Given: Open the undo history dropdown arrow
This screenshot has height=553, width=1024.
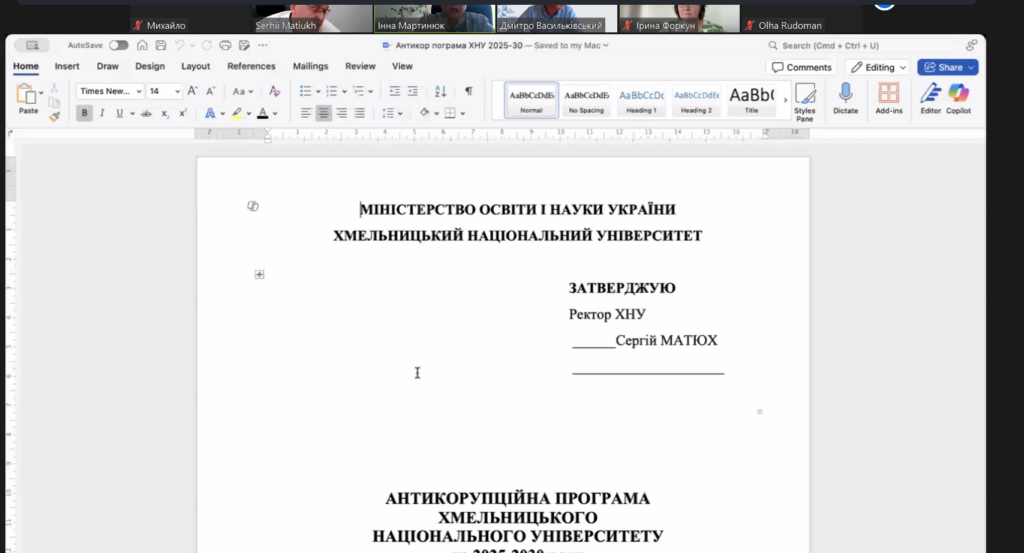Looking at the screenshot, I should tap(192, 46).
